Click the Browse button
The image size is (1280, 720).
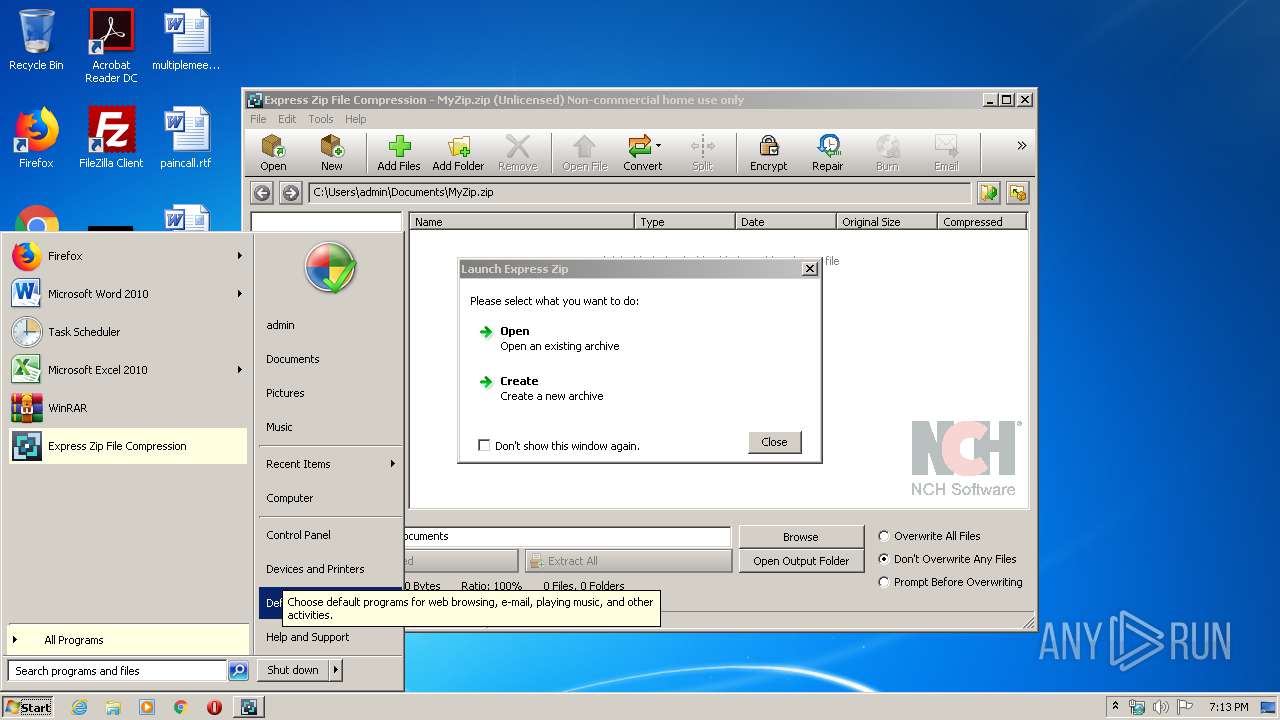pyautogui.click(x=800, y=537)
